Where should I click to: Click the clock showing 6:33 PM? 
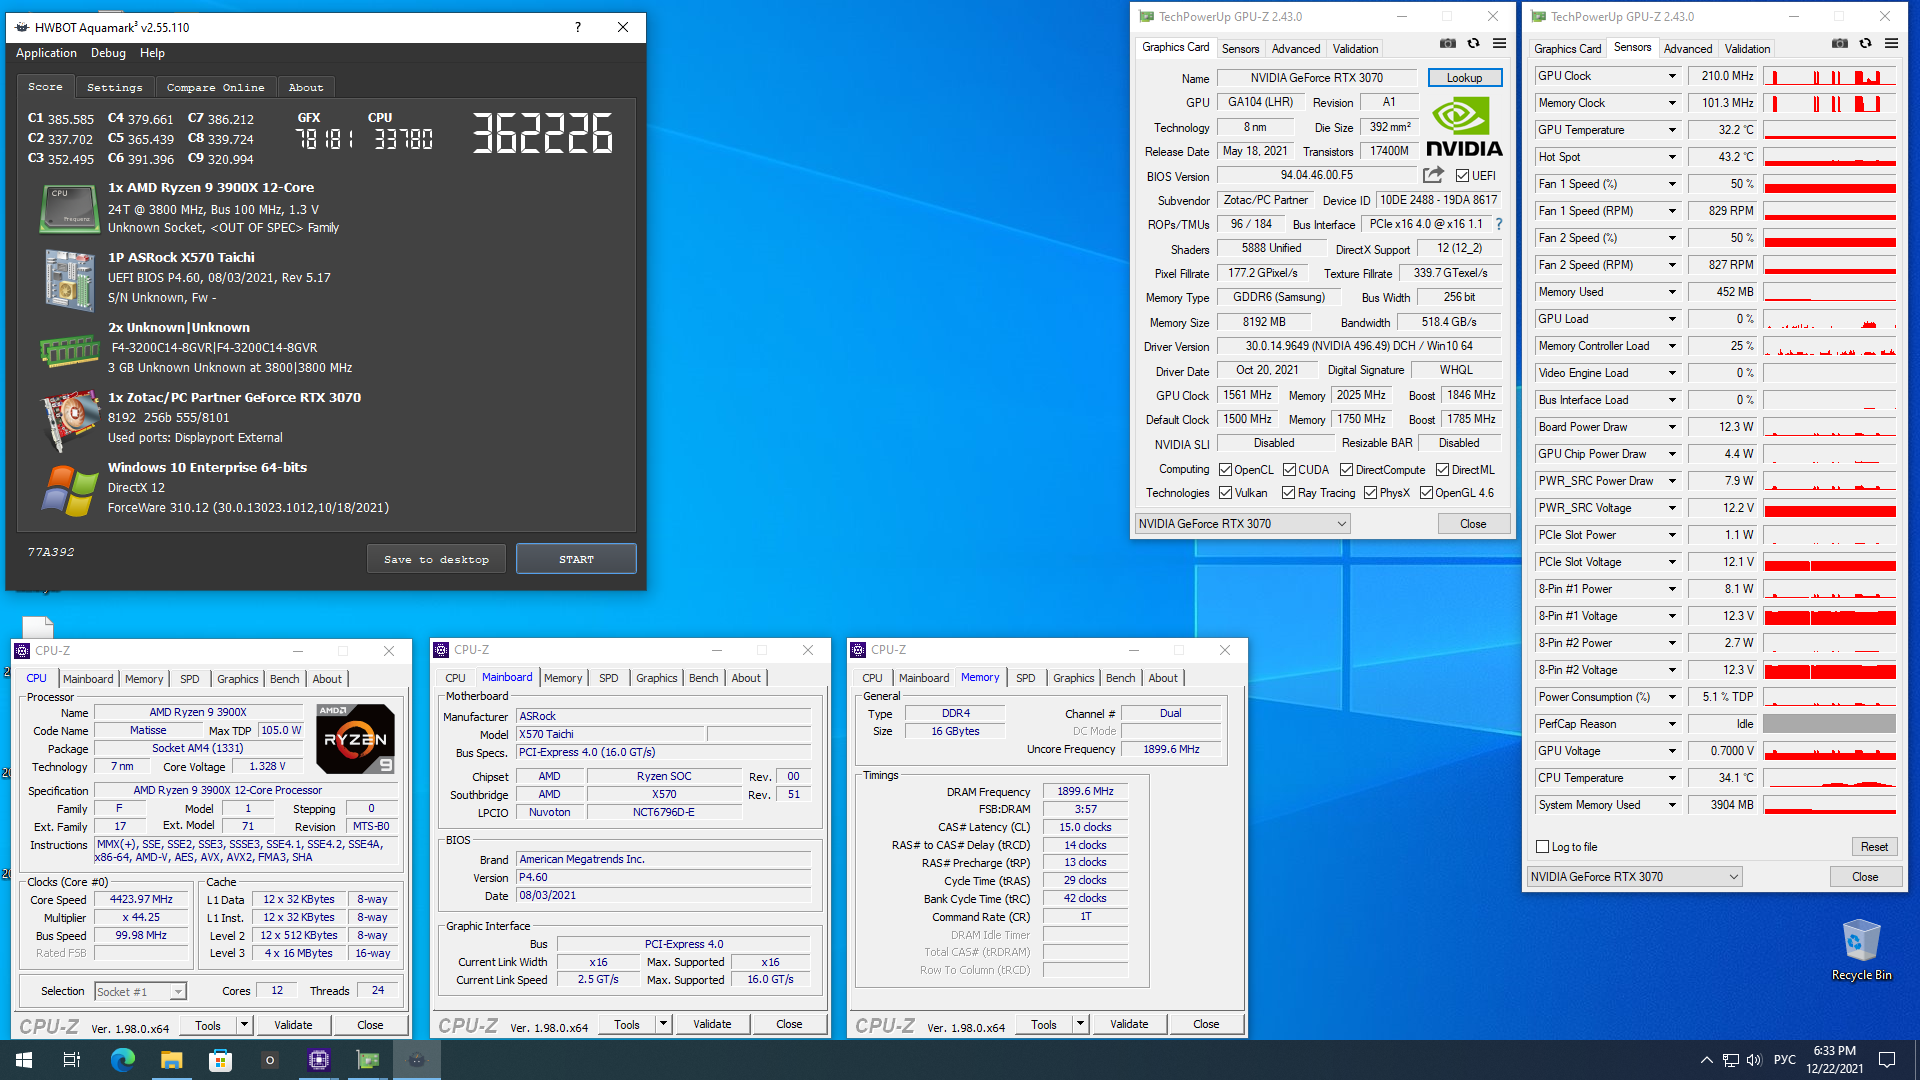[1834, 1051]
